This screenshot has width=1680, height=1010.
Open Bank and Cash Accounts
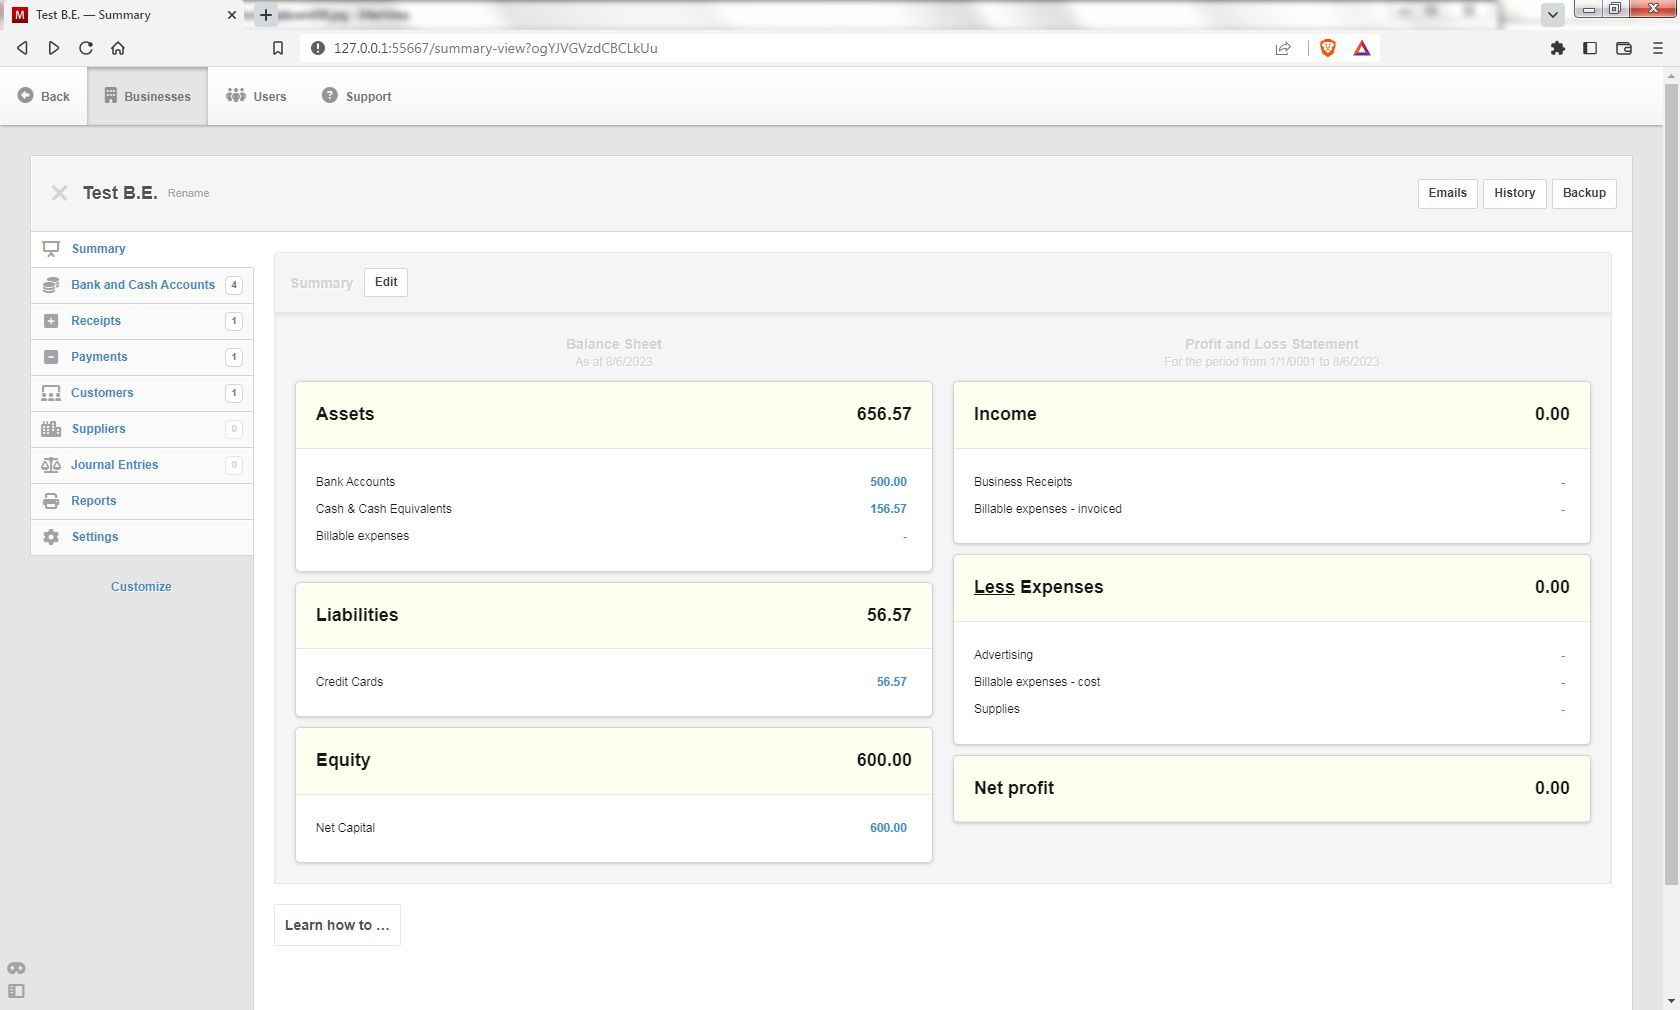point(141,285)
